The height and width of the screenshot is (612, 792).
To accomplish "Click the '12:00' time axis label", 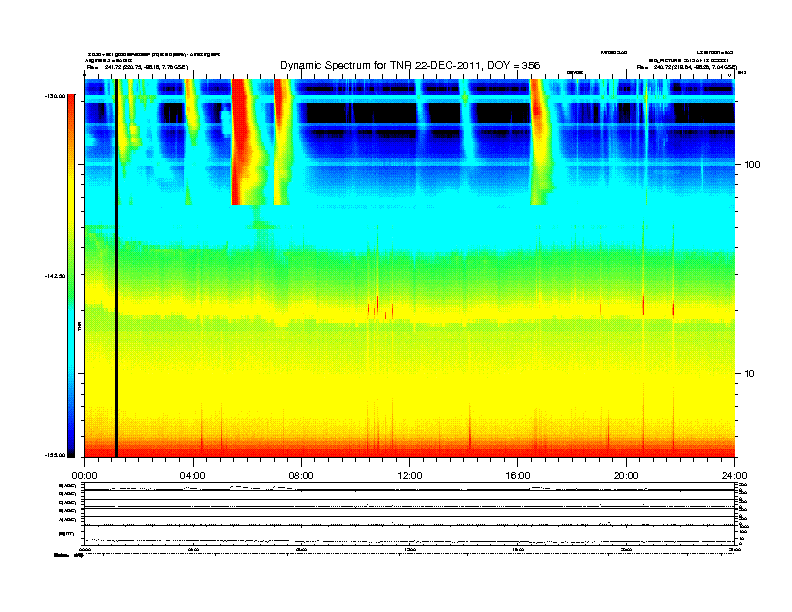I will pyautogui.click(x=410, y=476).
